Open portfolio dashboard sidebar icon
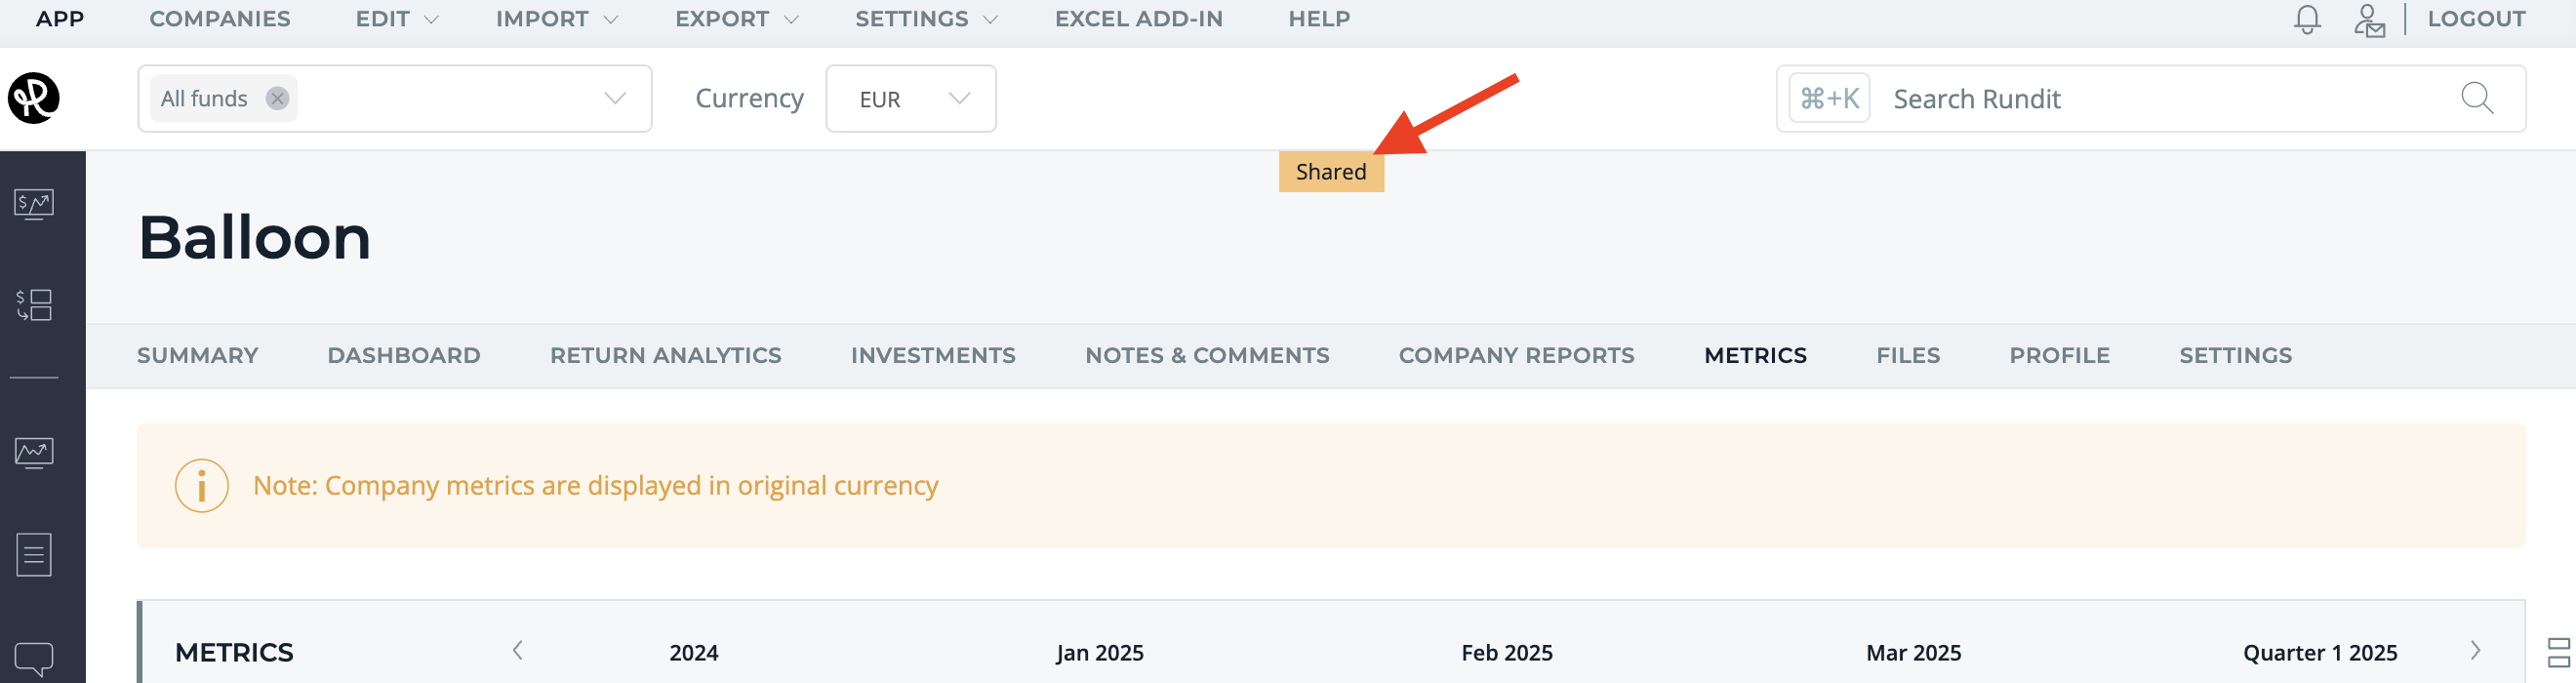2576x683 pixels. pyautogui.click(x=34, y=204)
